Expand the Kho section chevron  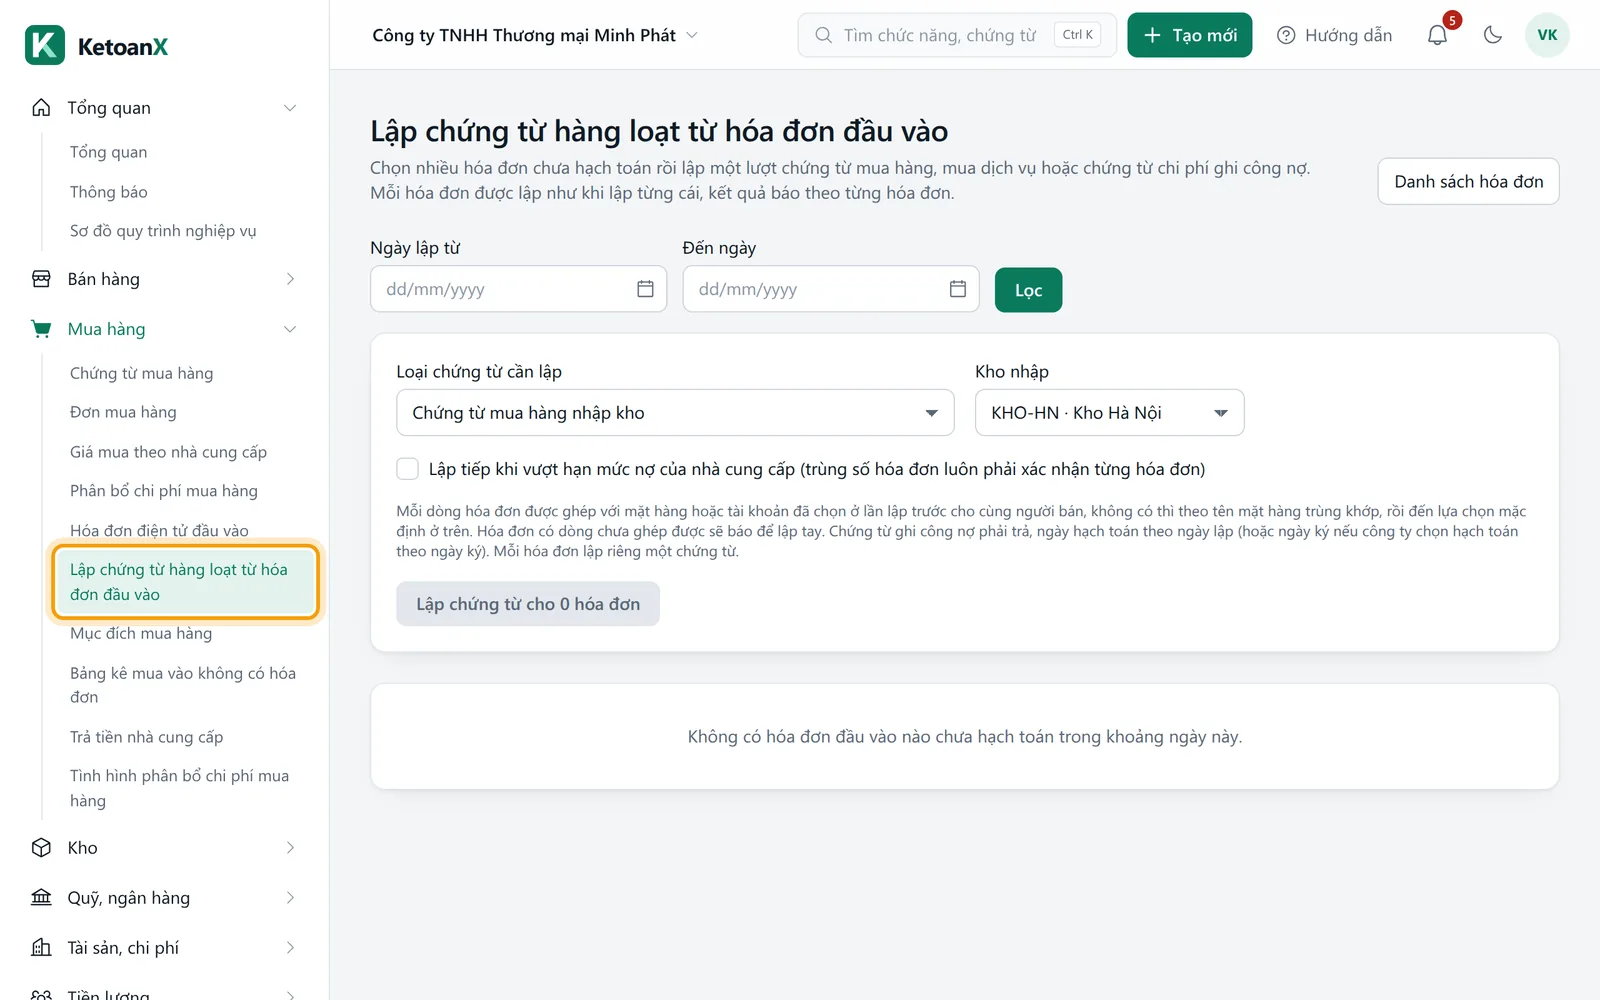pos(290,848)
